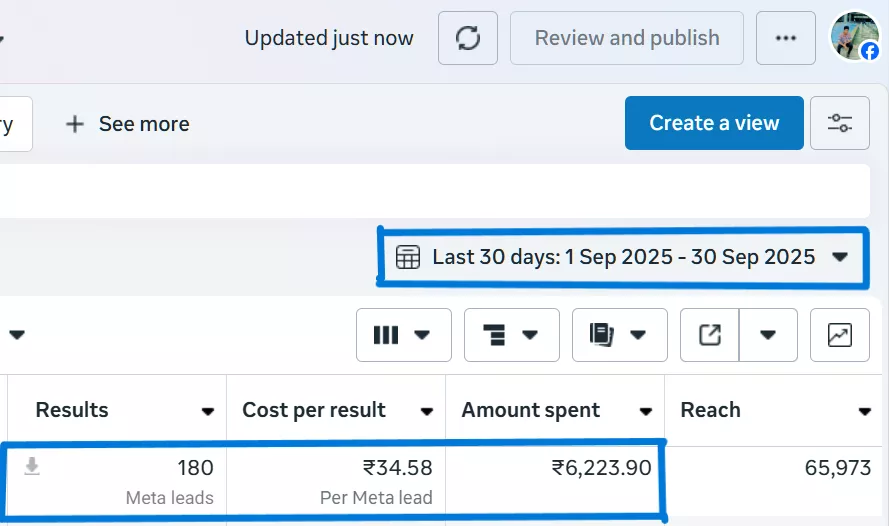The width and height of the screenshot is (889, 526).
Task: Click the refresh data icon
Action: point(468,39)
